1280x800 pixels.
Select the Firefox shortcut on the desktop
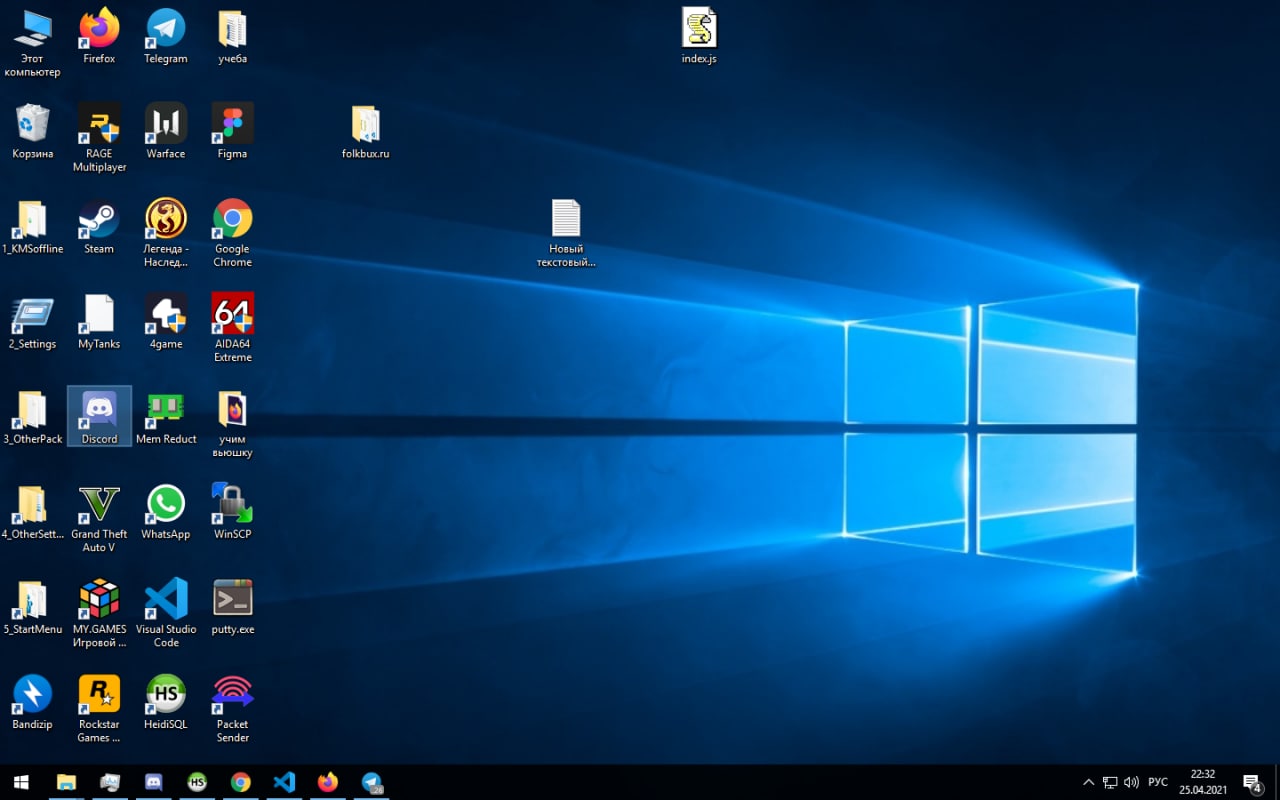point(99,37)
